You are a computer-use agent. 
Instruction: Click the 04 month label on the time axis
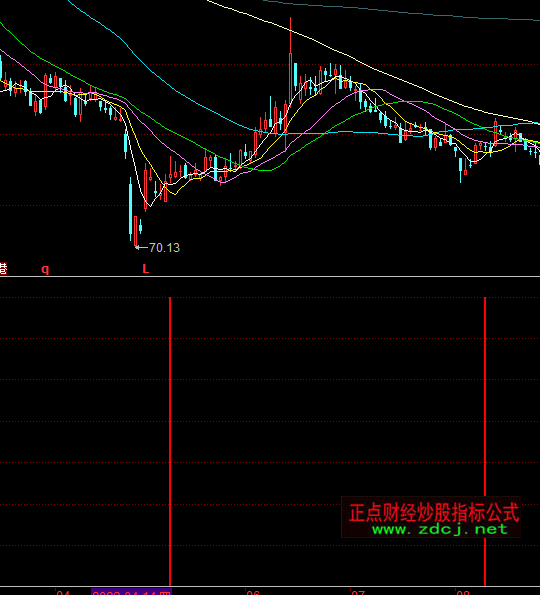63,592
